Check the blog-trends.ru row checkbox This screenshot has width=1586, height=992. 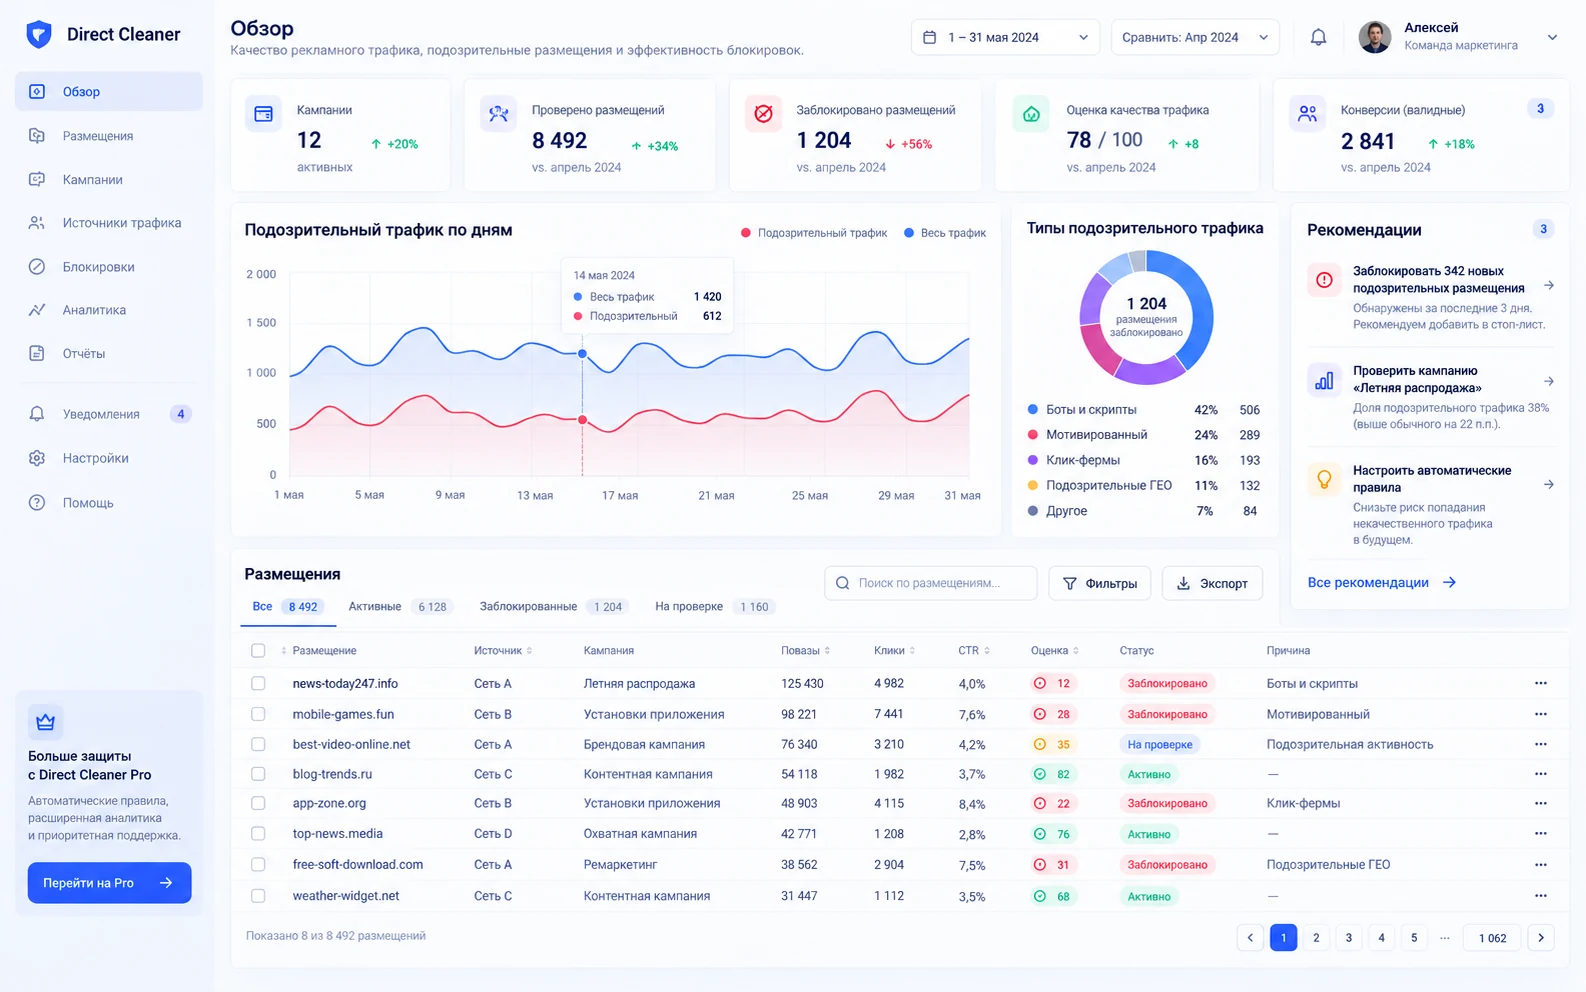[x=258, y=774]
